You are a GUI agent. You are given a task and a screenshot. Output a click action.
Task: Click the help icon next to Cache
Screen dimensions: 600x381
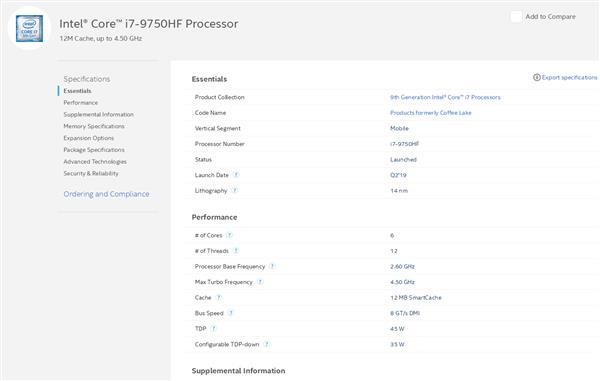[218, 297]
